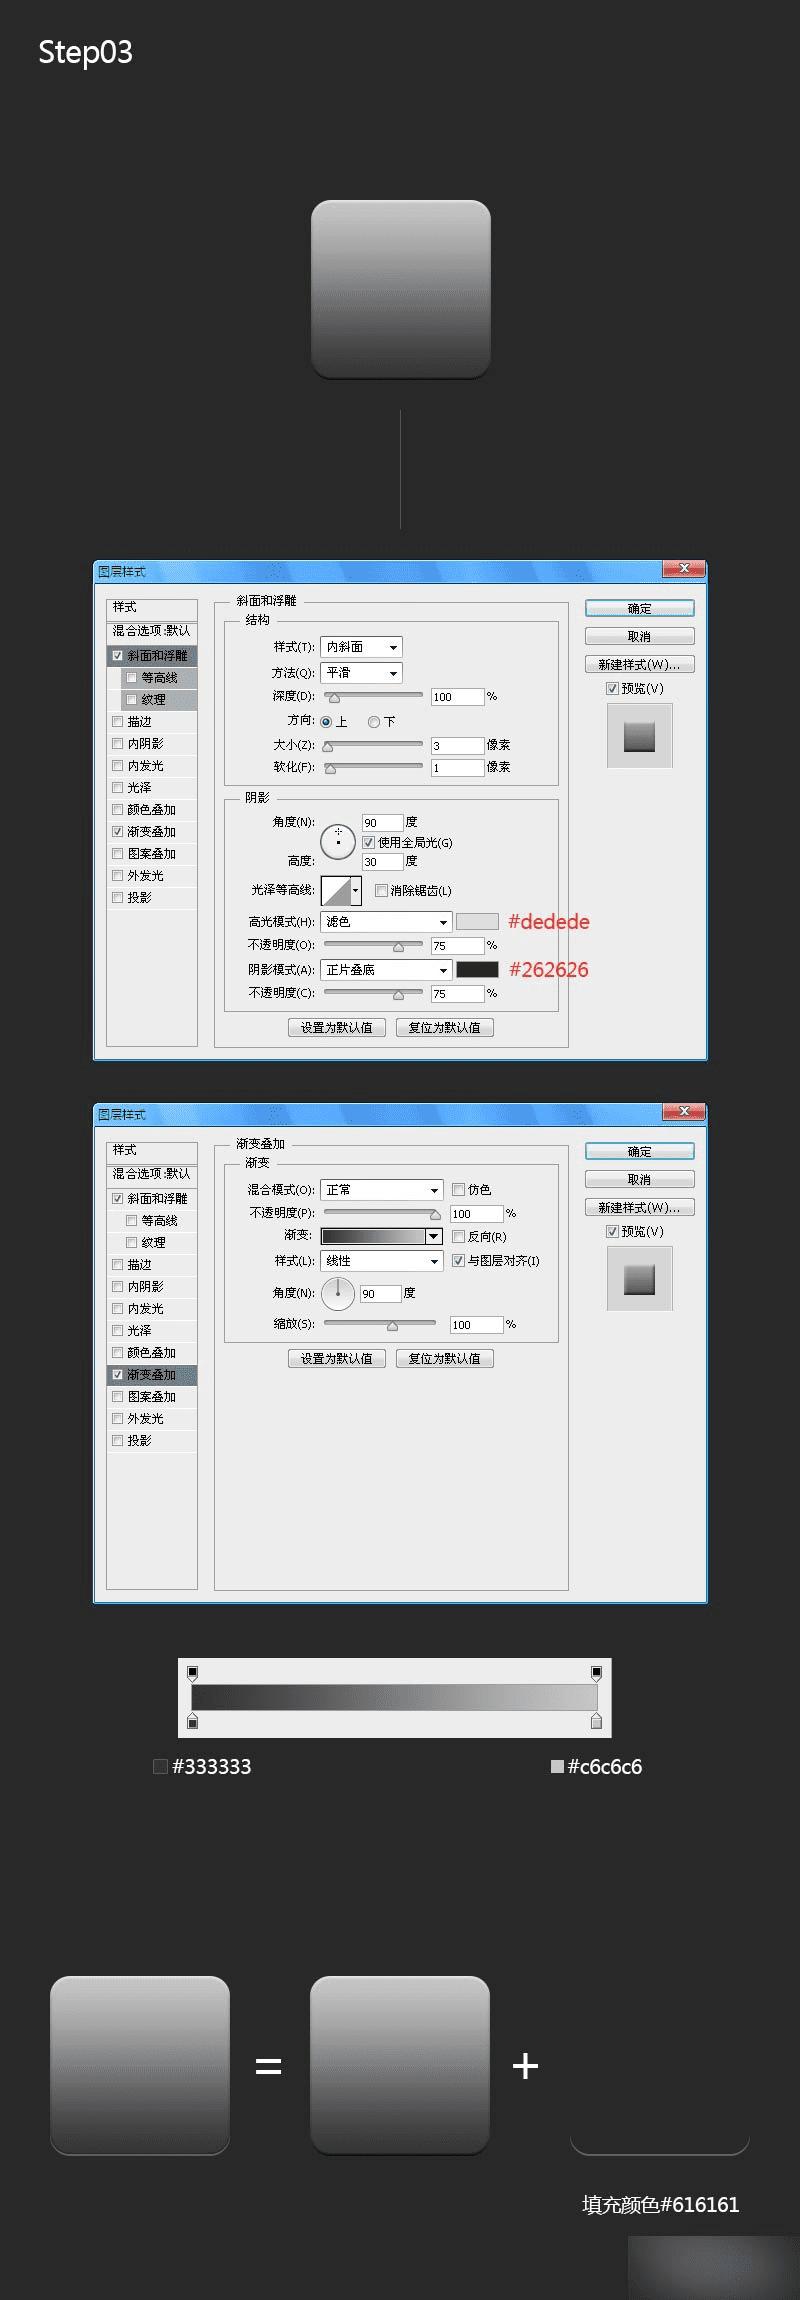
Task: Enable 纹理 checkbox in 斜面和浮雕 dialog
Action: [132, 700]
